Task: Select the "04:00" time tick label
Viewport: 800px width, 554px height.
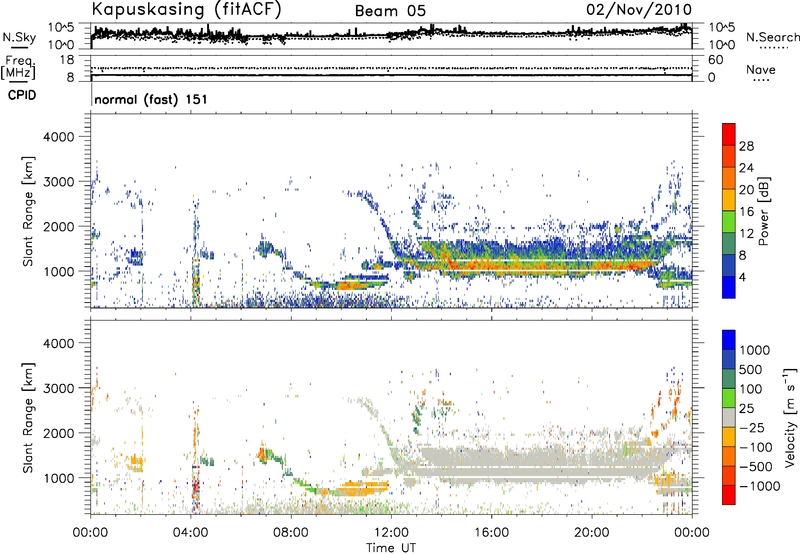Action: (x=190, y=533)
